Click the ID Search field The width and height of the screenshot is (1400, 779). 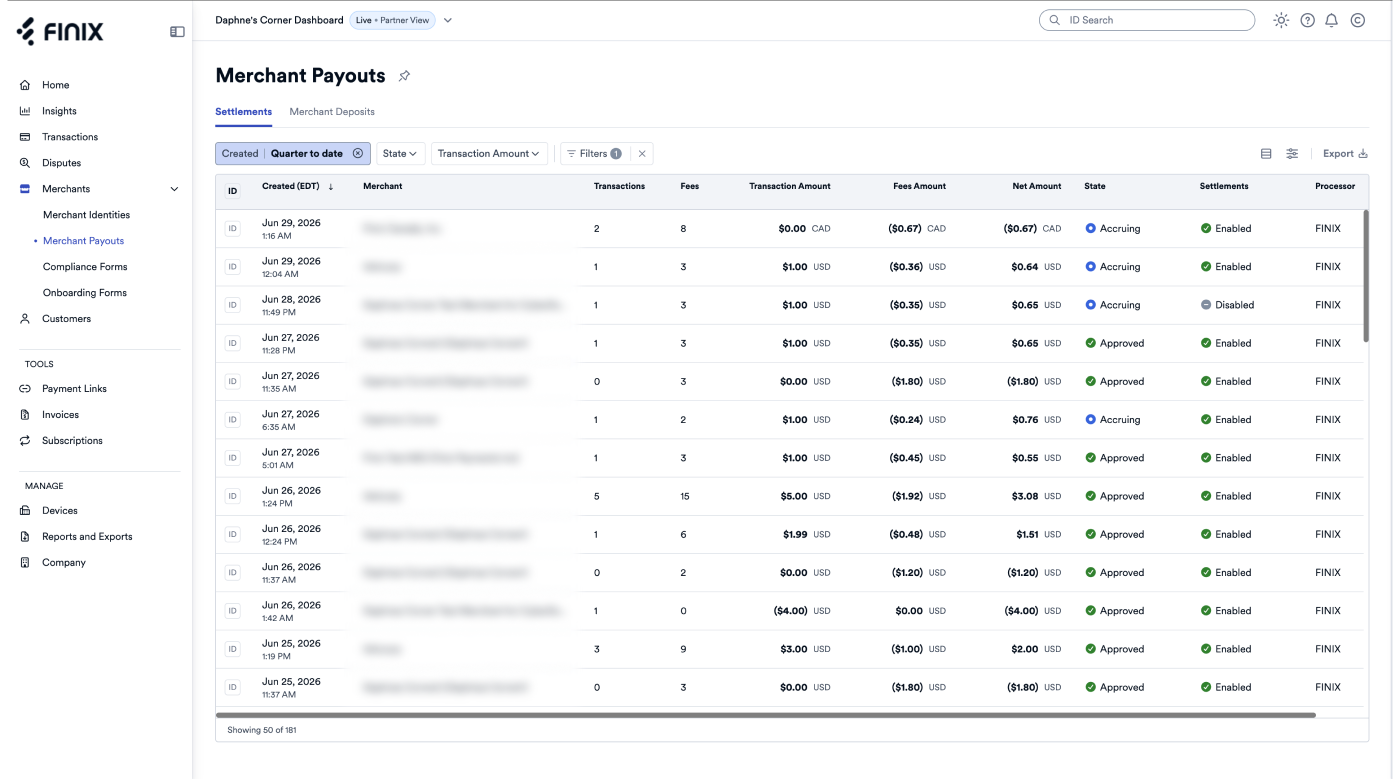[1146, 20]
